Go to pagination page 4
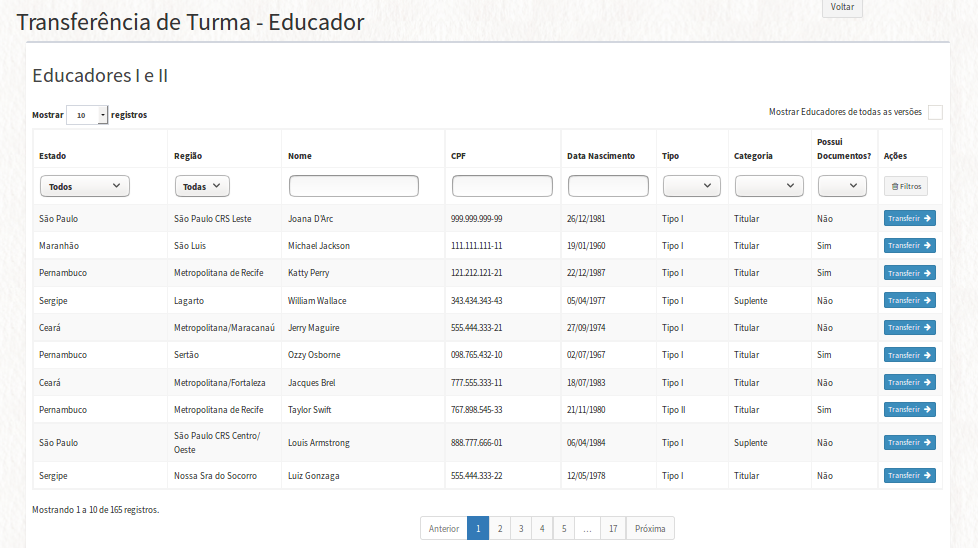This screenshot has width=978, height=548. click(x=542, y=529)
